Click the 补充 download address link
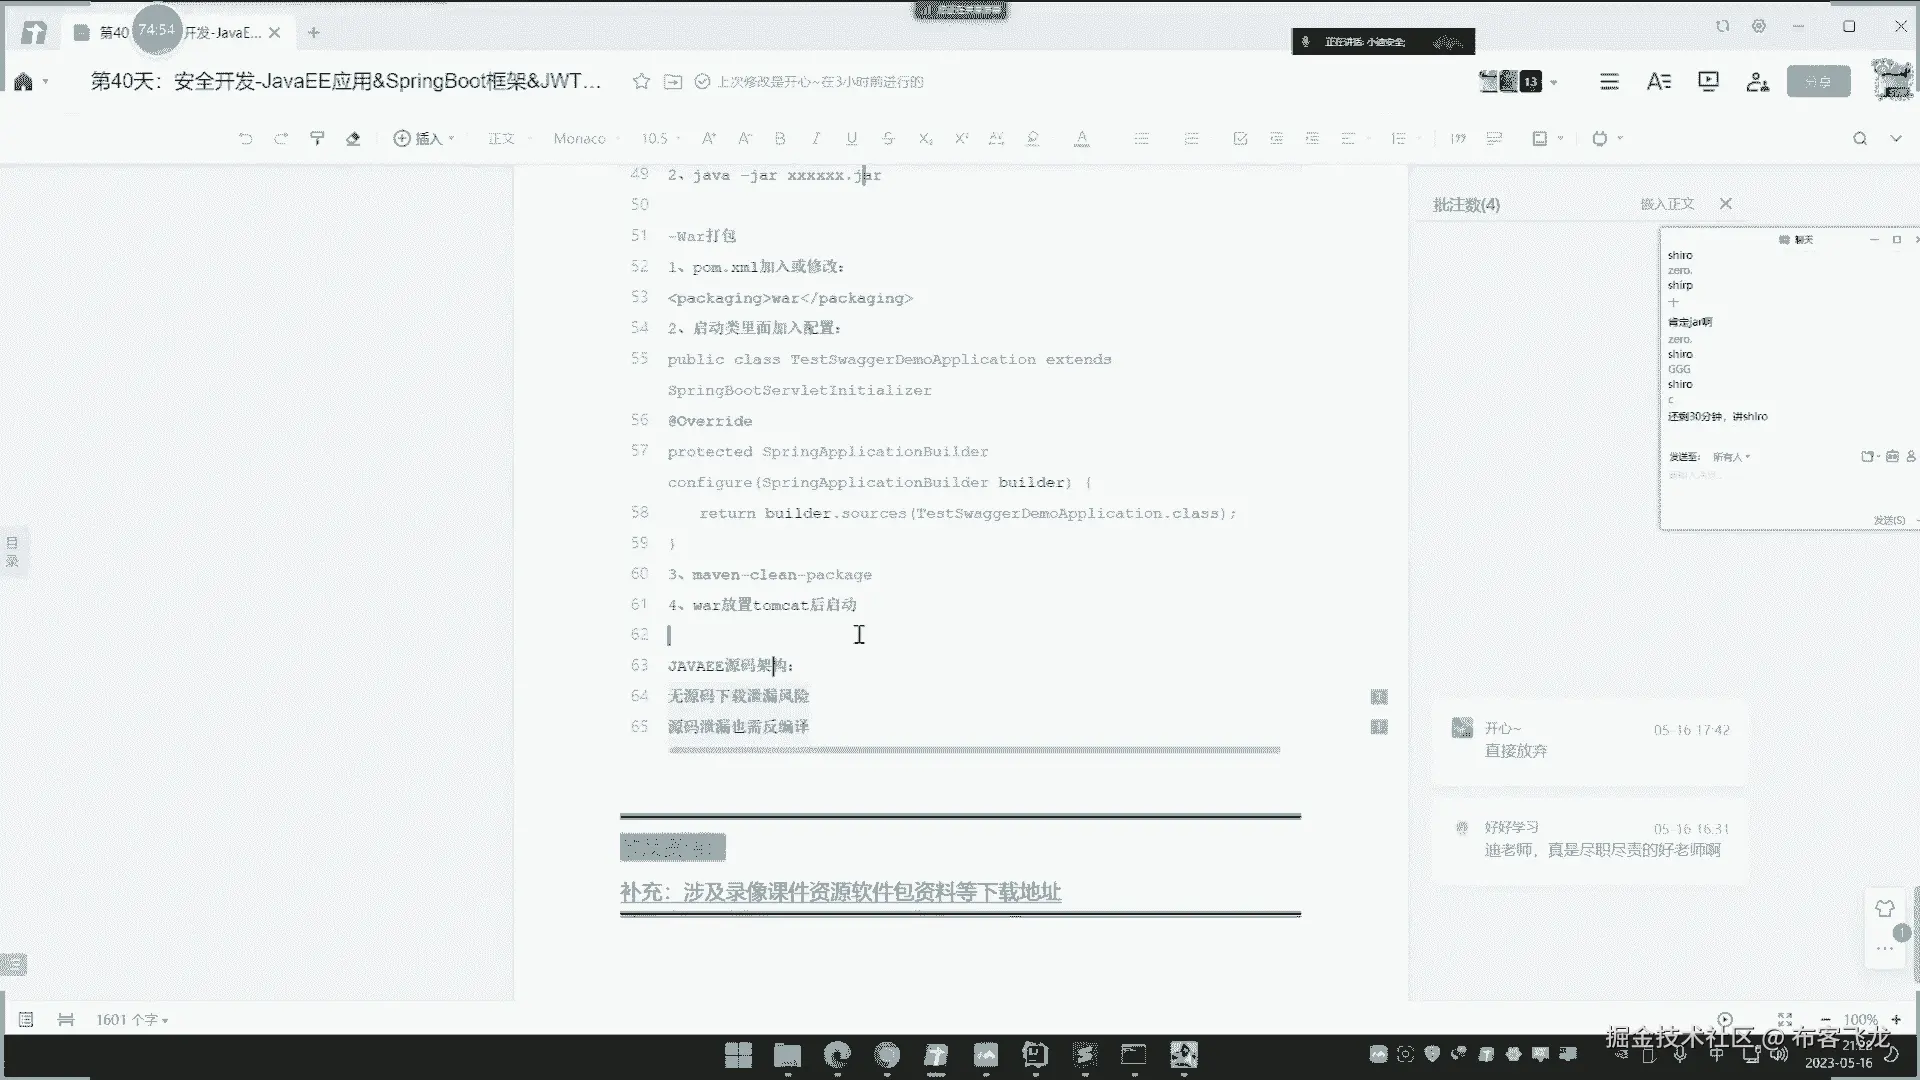Image resolution: width=1920 pixels, height=1080 pixels. [x=840, y=892]
